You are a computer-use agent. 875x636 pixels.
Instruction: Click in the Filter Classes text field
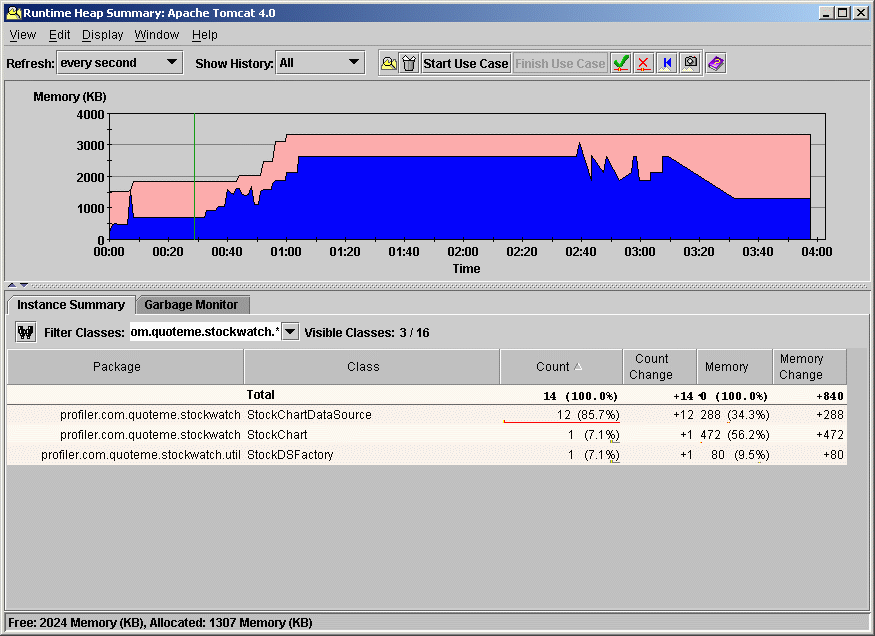(x=204, y=332)
